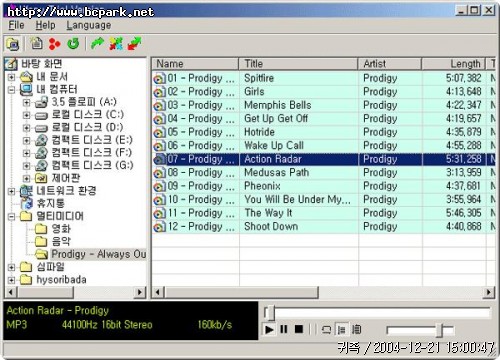Click the 영화 folder icon

pos(41,229)
